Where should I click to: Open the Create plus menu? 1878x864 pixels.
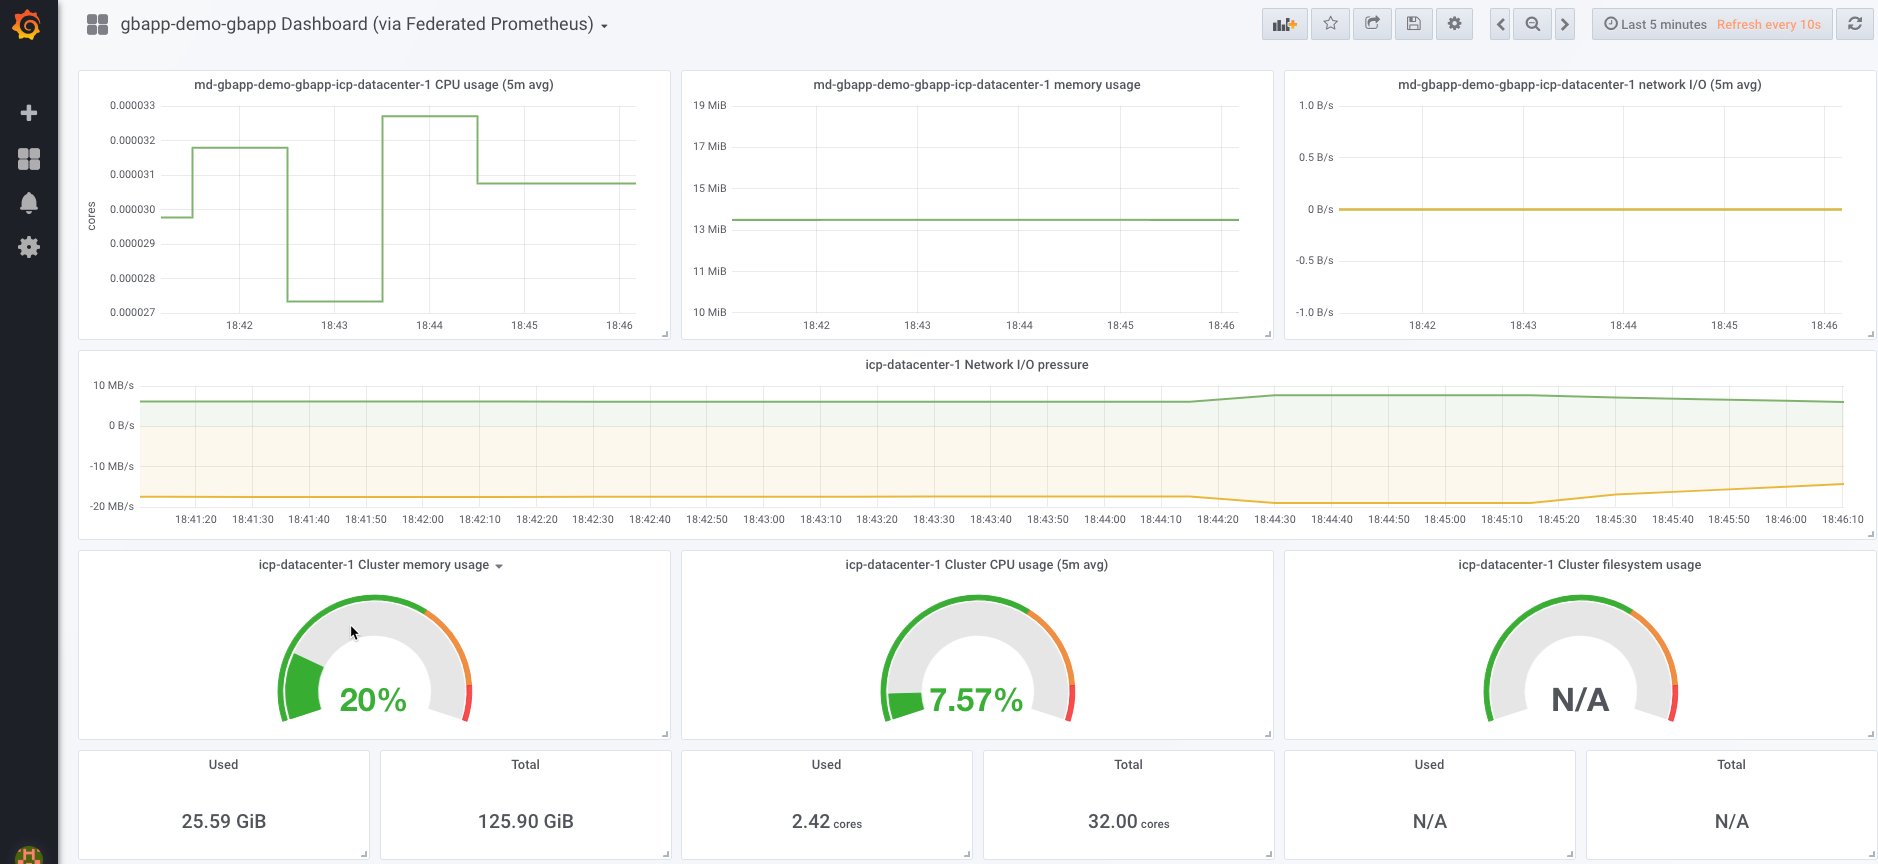[x=29, y=113]
